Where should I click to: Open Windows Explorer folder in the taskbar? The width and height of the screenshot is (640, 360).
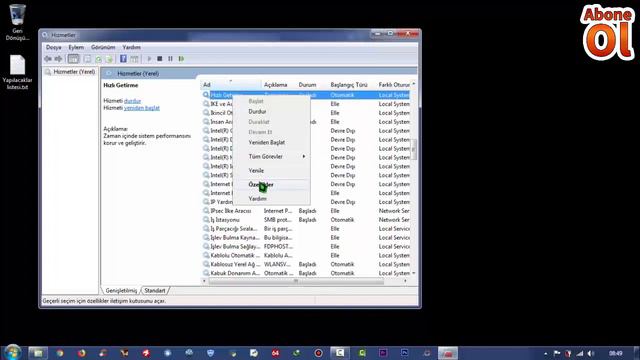(x=38, y=353)
